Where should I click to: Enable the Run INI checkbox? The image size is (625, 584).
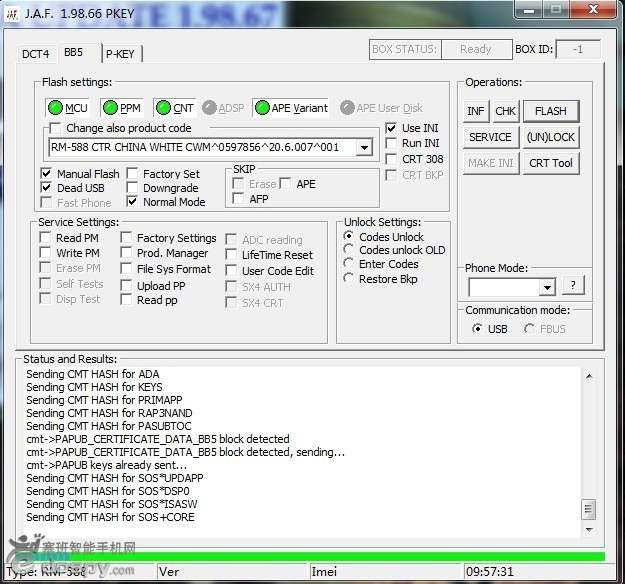coord(391,143)
